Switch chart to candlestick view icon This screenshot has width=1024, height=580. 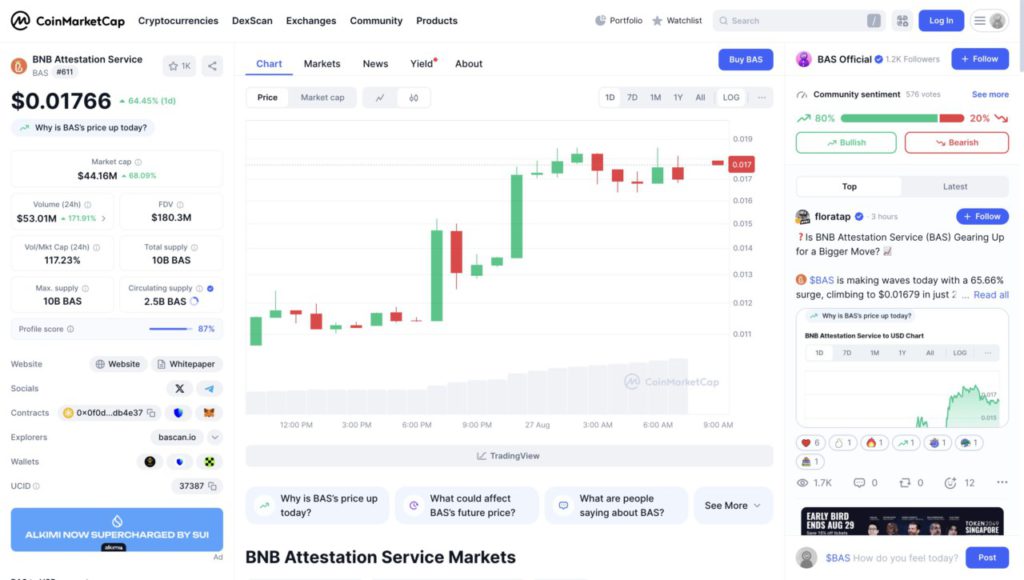[x=413, y=97]
